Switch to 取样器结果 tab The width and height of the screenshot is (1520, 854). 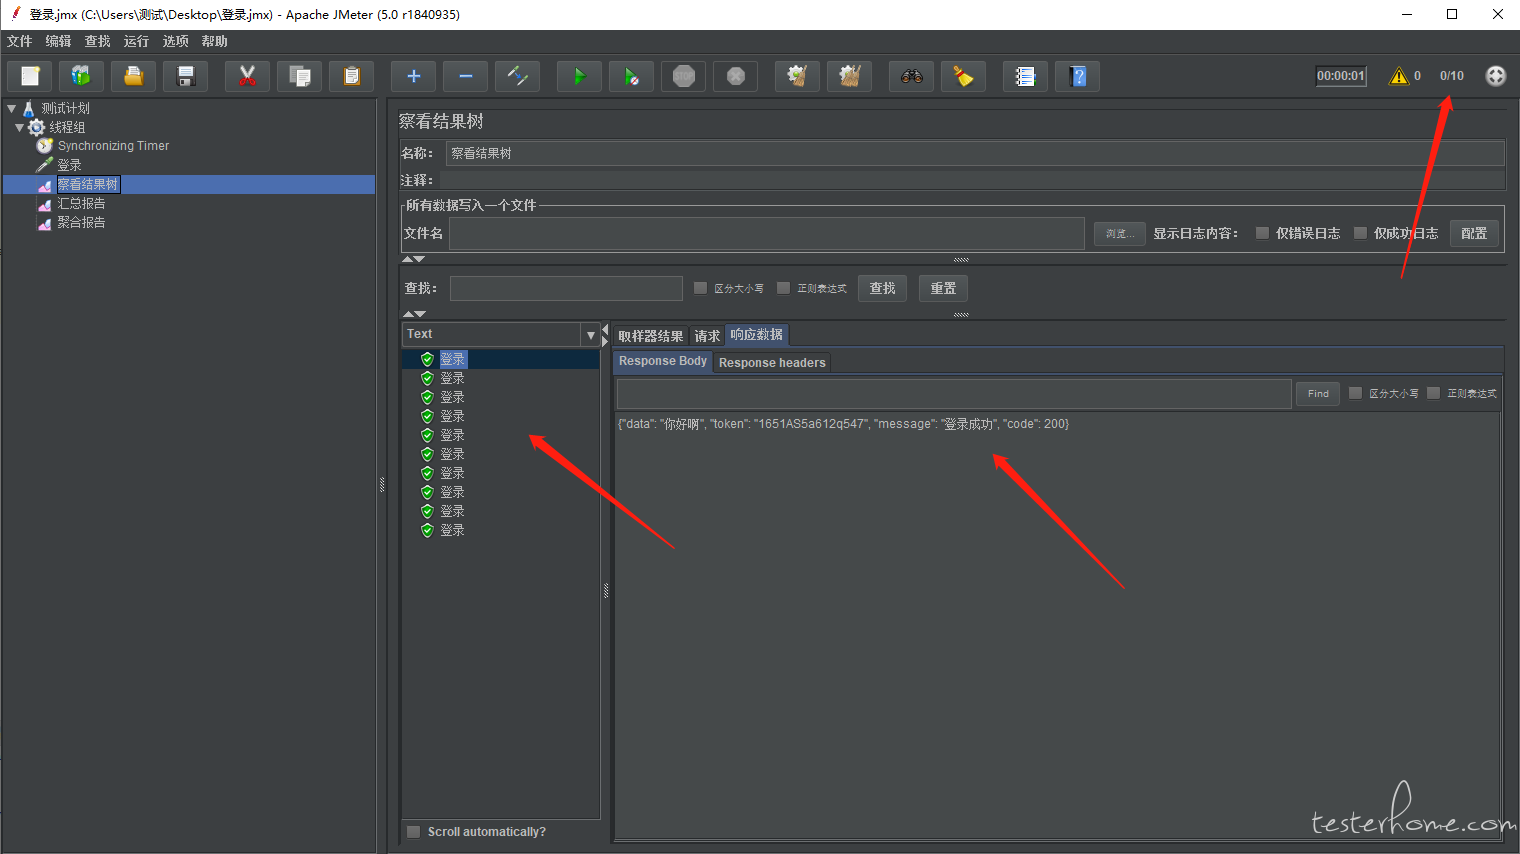coord(651,336)
